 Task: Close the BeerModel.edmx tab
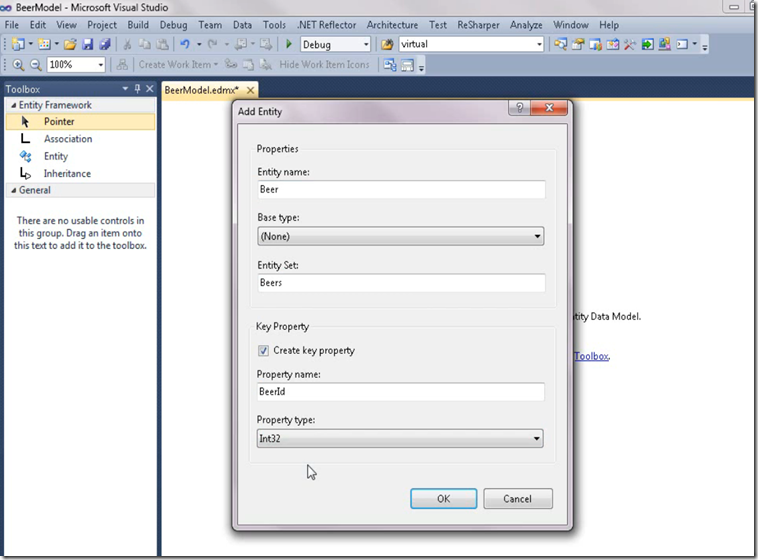click(250, 90)
